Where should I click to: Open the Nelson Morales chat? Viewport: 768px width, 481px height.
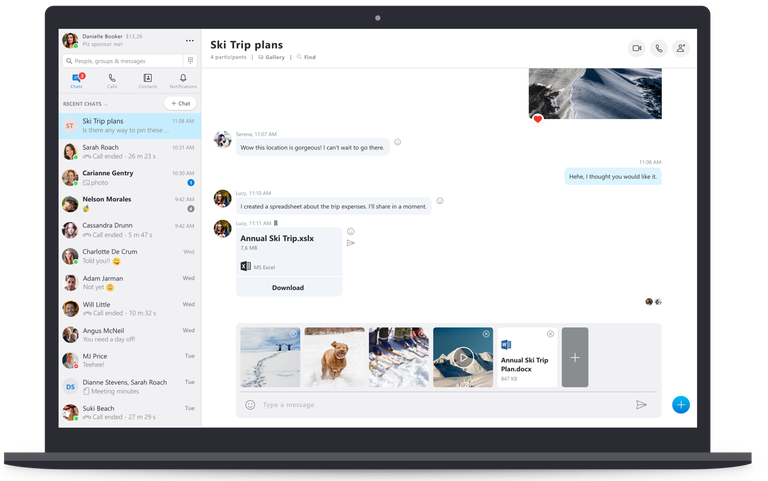coord(130,204)
